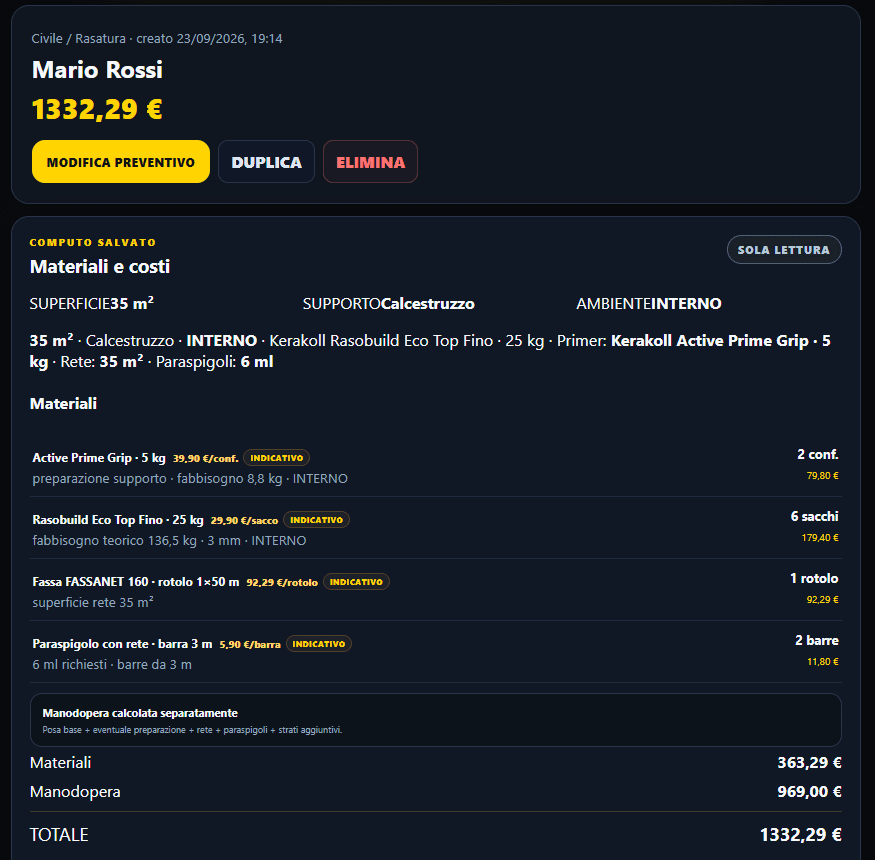
Task: Click the yellow 1332,29 € total under Mario Rossi
Action: click(x=97, y=109)
